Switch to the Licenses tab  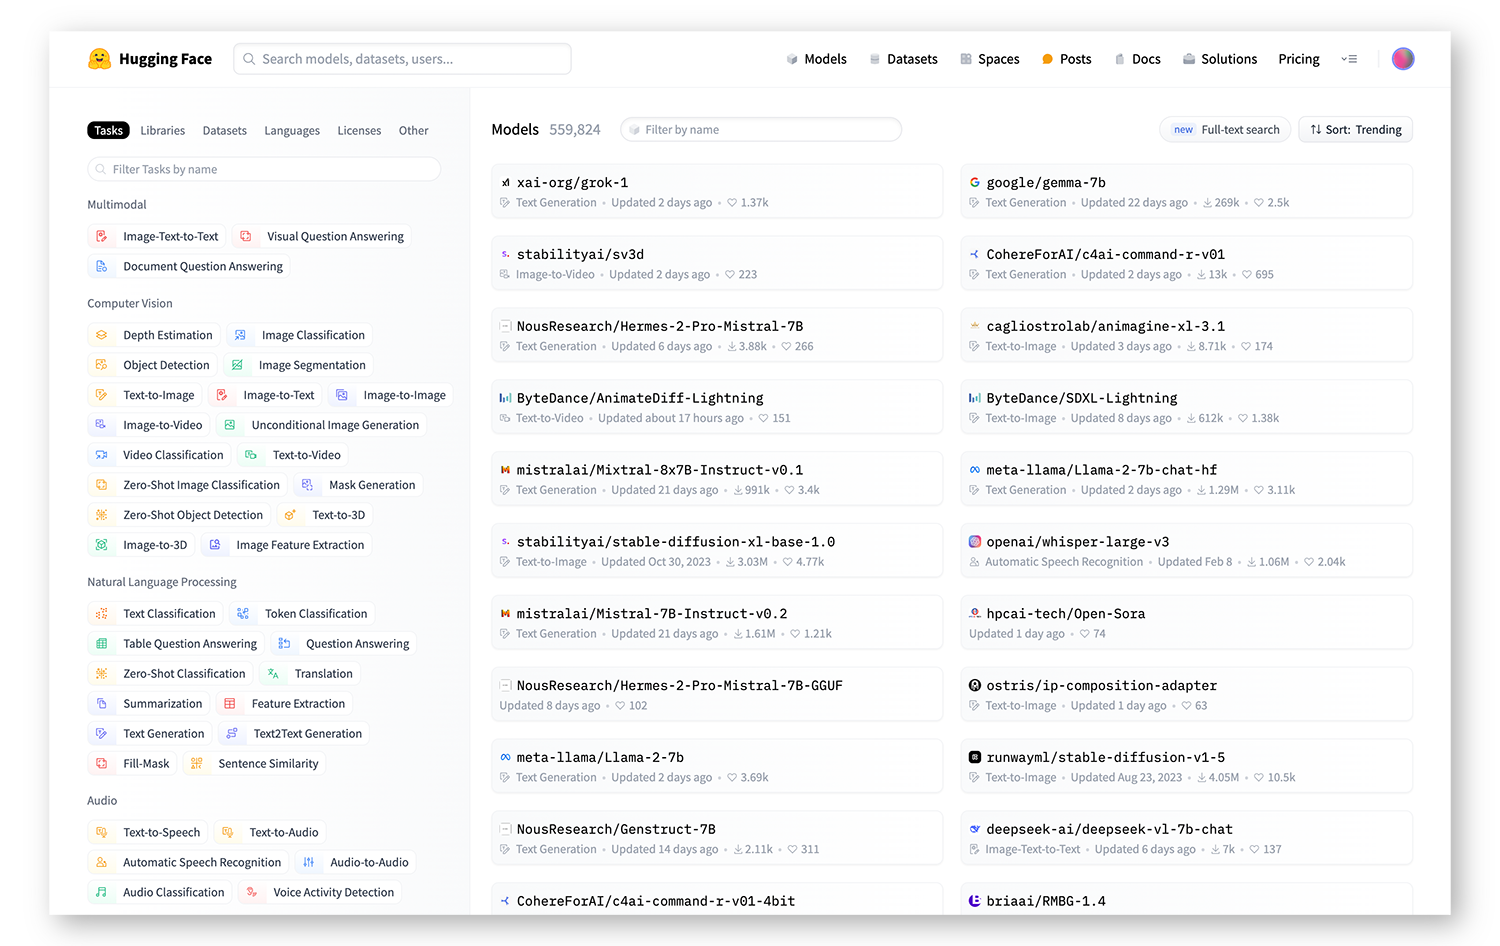click(x=359, y=131)
